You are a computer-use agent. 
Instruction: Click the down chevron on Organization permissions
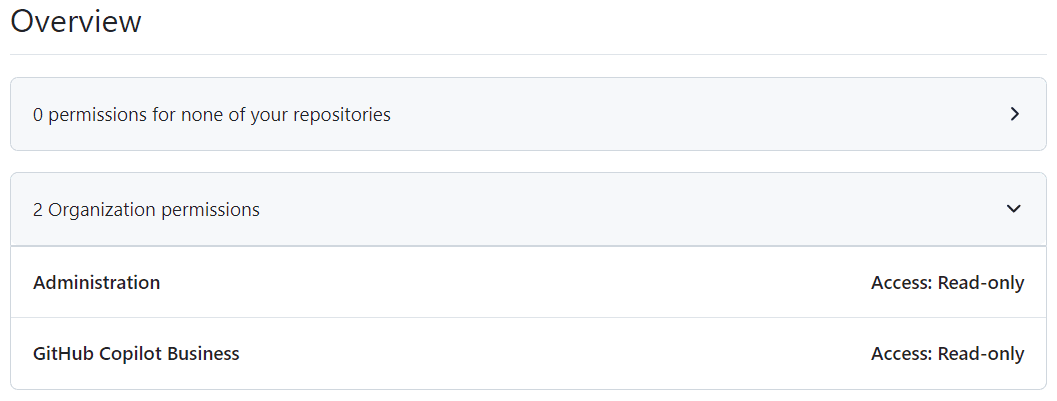(x=1014, y=209)
